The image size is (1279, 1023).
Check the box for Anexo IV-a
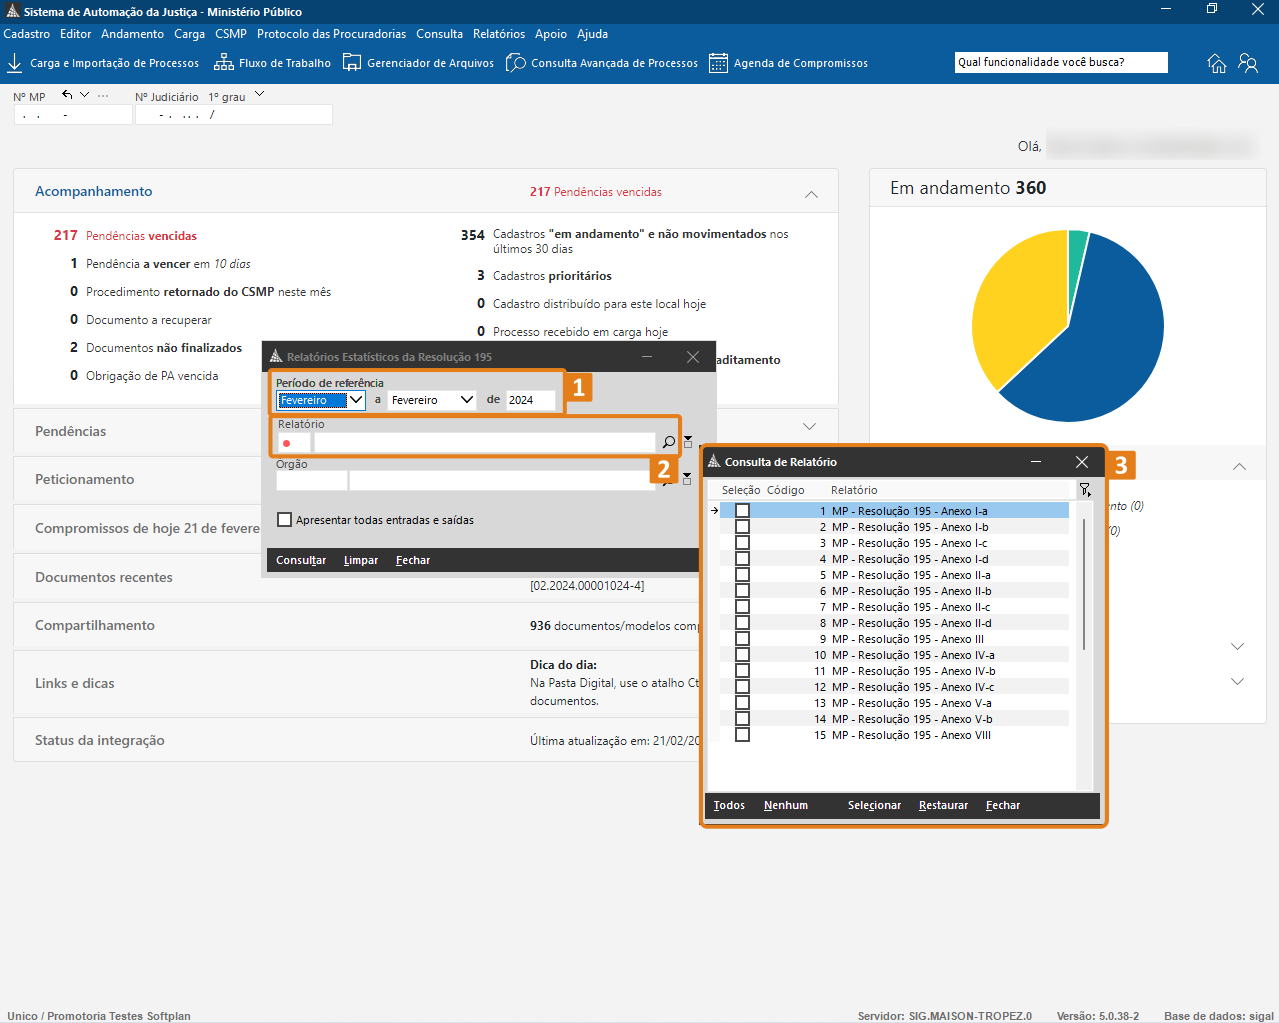tap(742, 655)
